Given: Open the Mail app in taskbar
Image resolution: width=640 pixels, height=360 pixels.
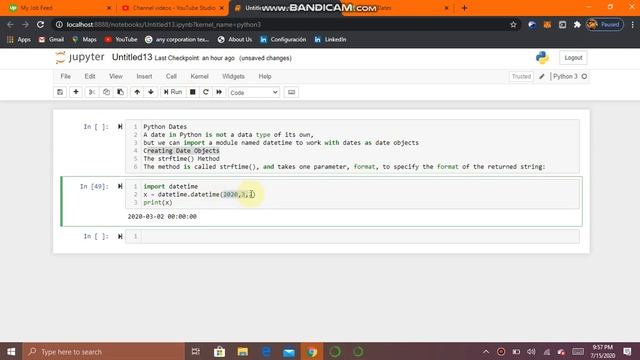Looking at the screenshot, I should pos(289,351).
